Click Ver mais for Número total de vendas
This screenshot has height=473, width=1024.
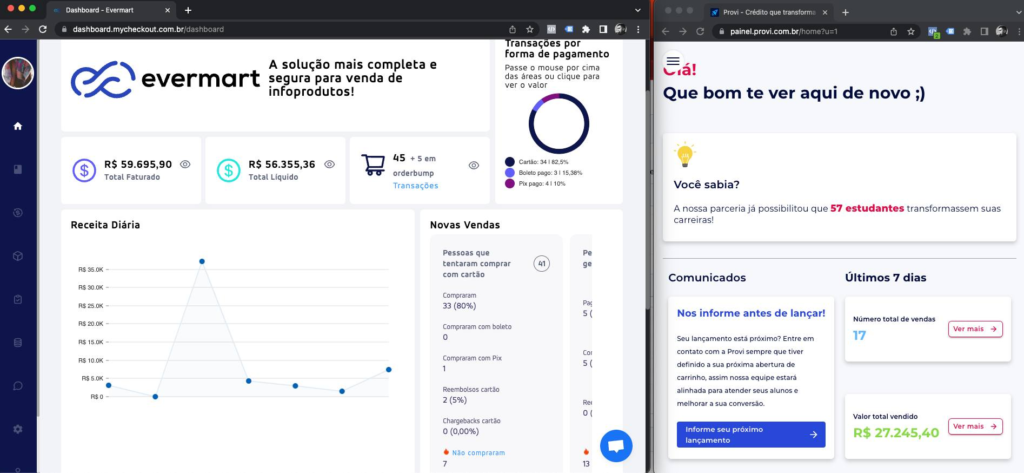[x=975, y=329]
